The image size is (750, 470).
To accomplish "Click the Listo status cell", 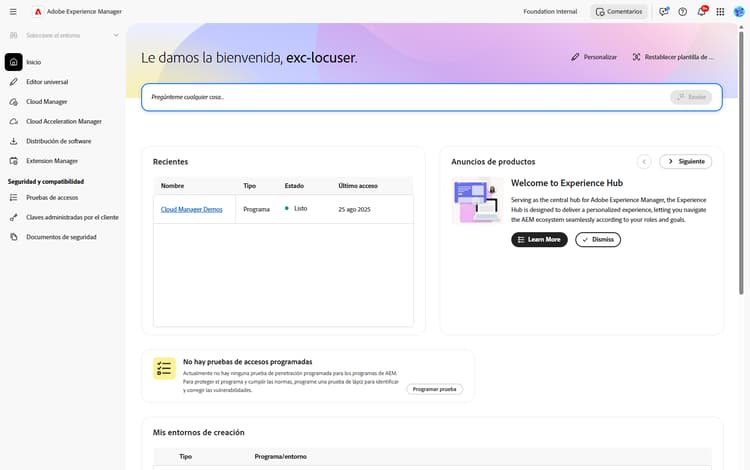I will pos(296,208).
